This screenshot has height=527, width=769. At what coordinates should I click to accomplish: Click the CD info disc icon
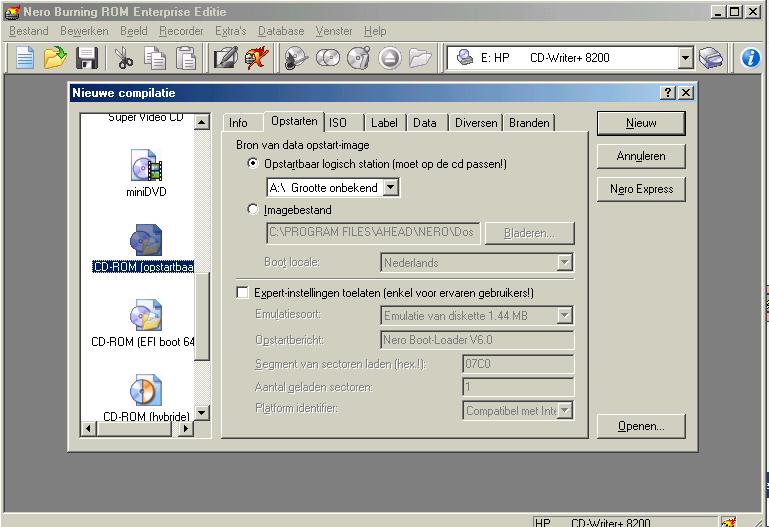296,58
